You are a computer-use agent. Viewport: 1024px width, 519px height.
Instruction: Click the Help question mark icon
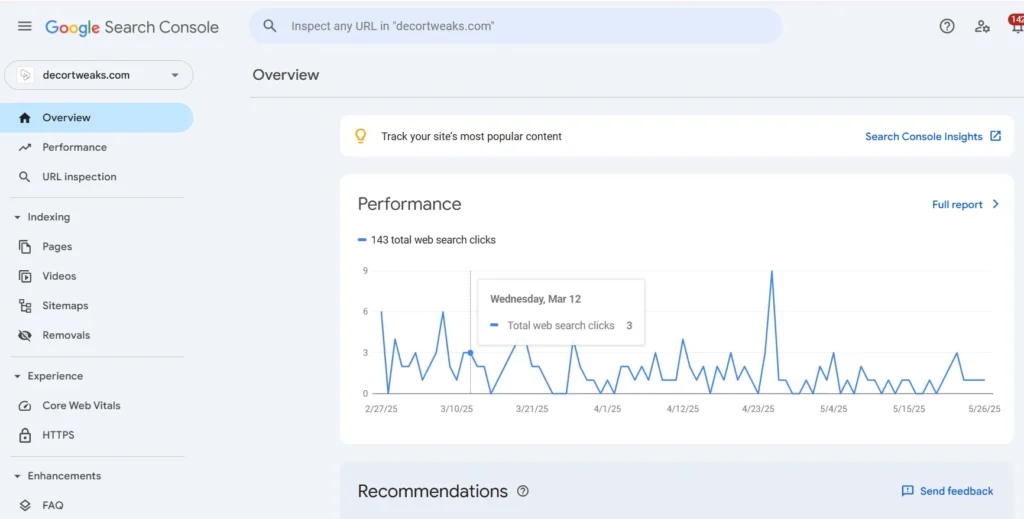coord(946,27)
